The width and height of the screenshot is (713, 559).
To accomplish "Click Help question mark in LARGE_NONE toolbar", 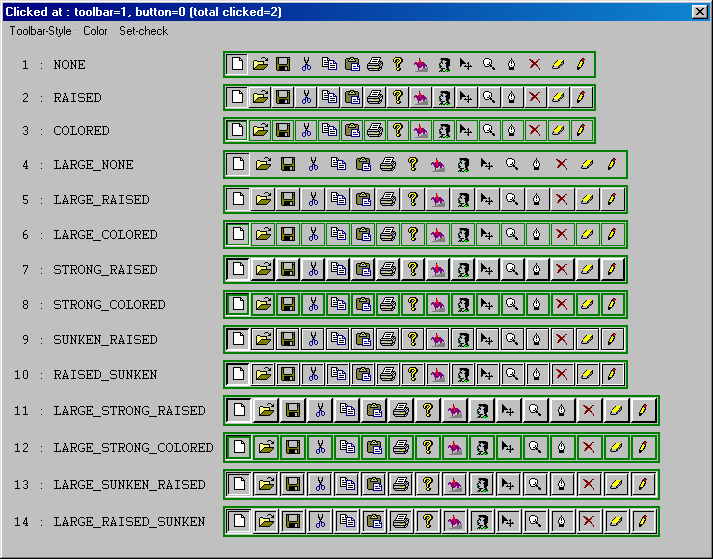I will coord(412,164).
